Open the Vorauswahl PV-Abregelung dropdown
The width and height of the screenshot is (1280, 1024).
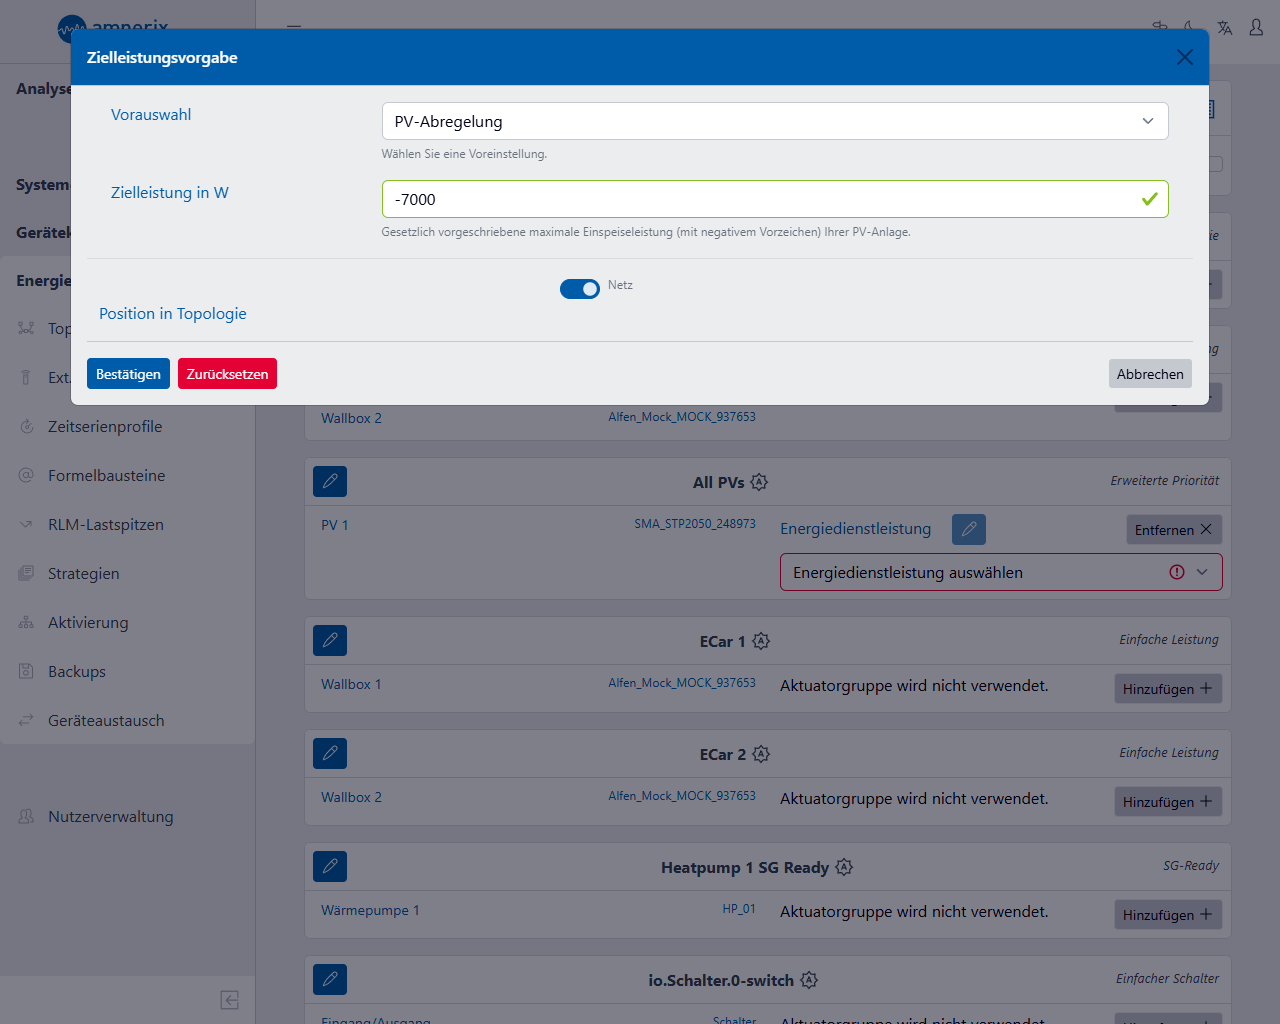[x=774, y=121]
